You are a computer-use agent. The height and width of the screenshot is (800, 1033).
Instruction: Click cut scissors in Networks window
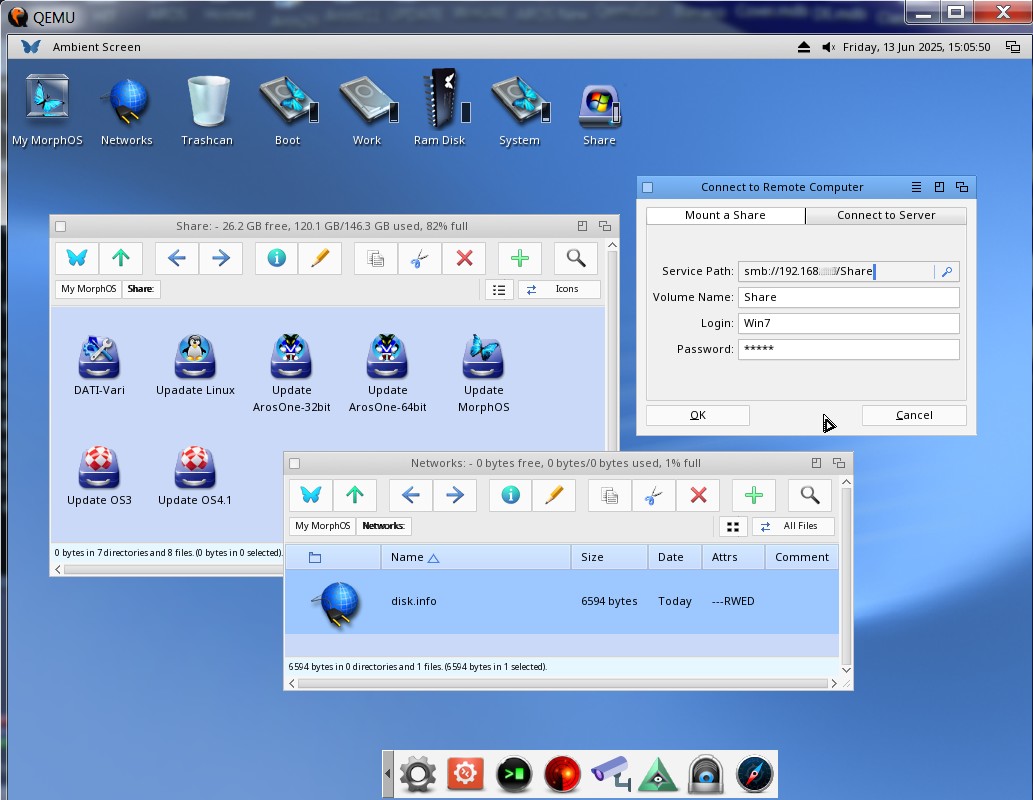coord(654,495)
